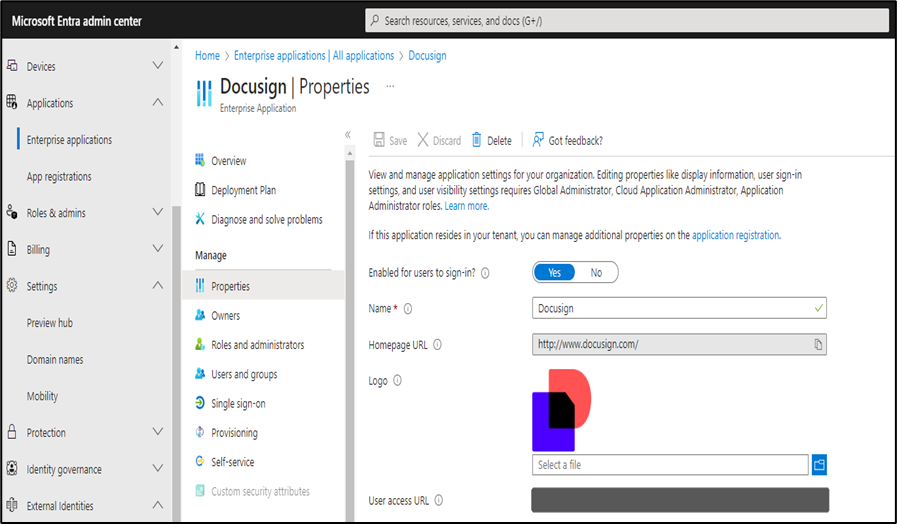Image resolution: width=897 pixels, height=524 pixels.
Task: Expand the Roles & admins section
Action: point(157,213)
